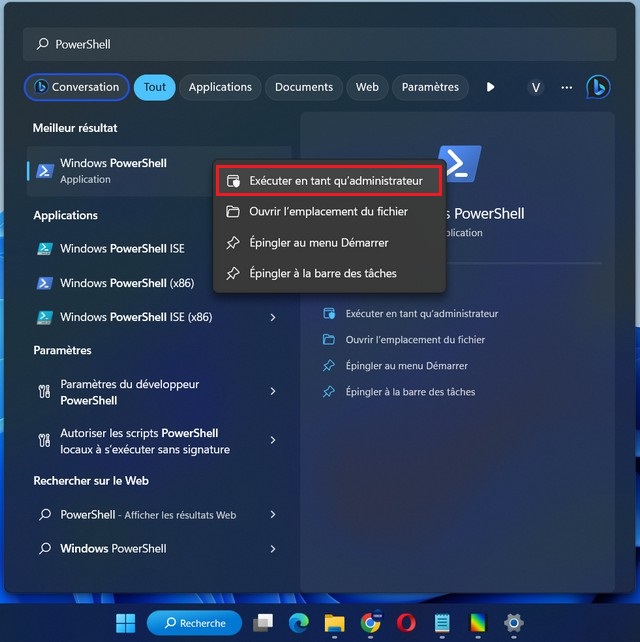Viewport: 640px width, 642px height.
Task: Choose Ouvrir l'emplacement du fichier in the context menu
Action: tap(329, 212)
